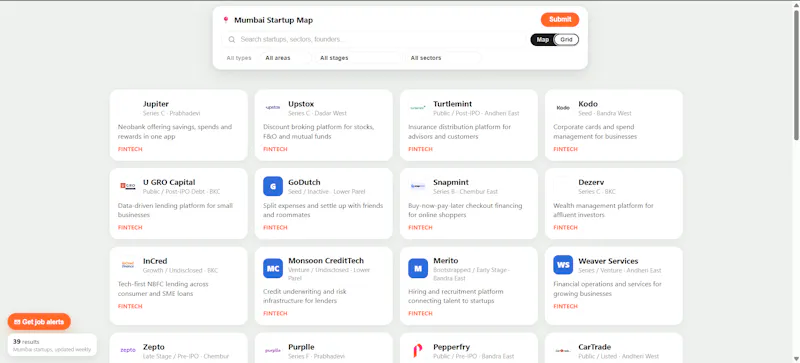Click the FINTECH tag on InCred card

(130, 306)
